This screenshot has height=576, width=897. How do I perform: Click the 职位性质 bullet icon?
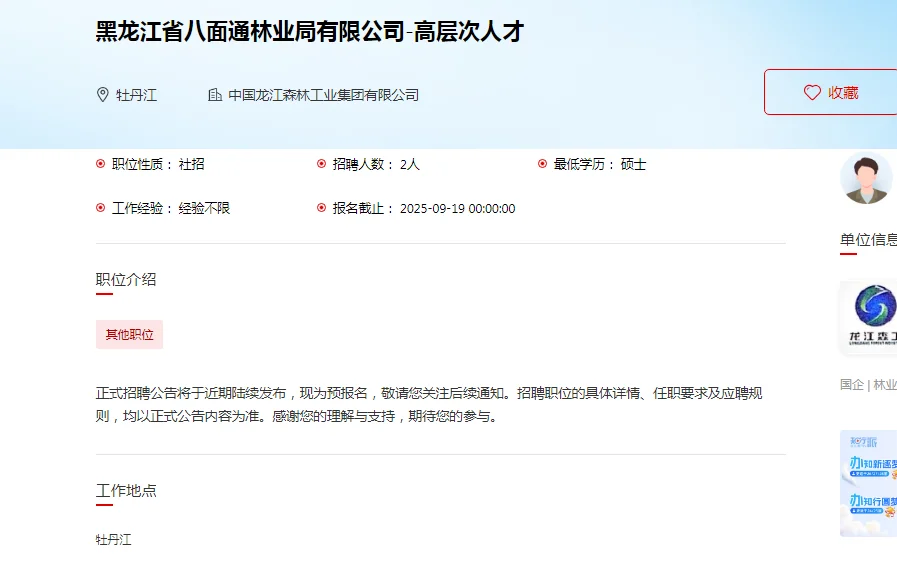[101, 164]
